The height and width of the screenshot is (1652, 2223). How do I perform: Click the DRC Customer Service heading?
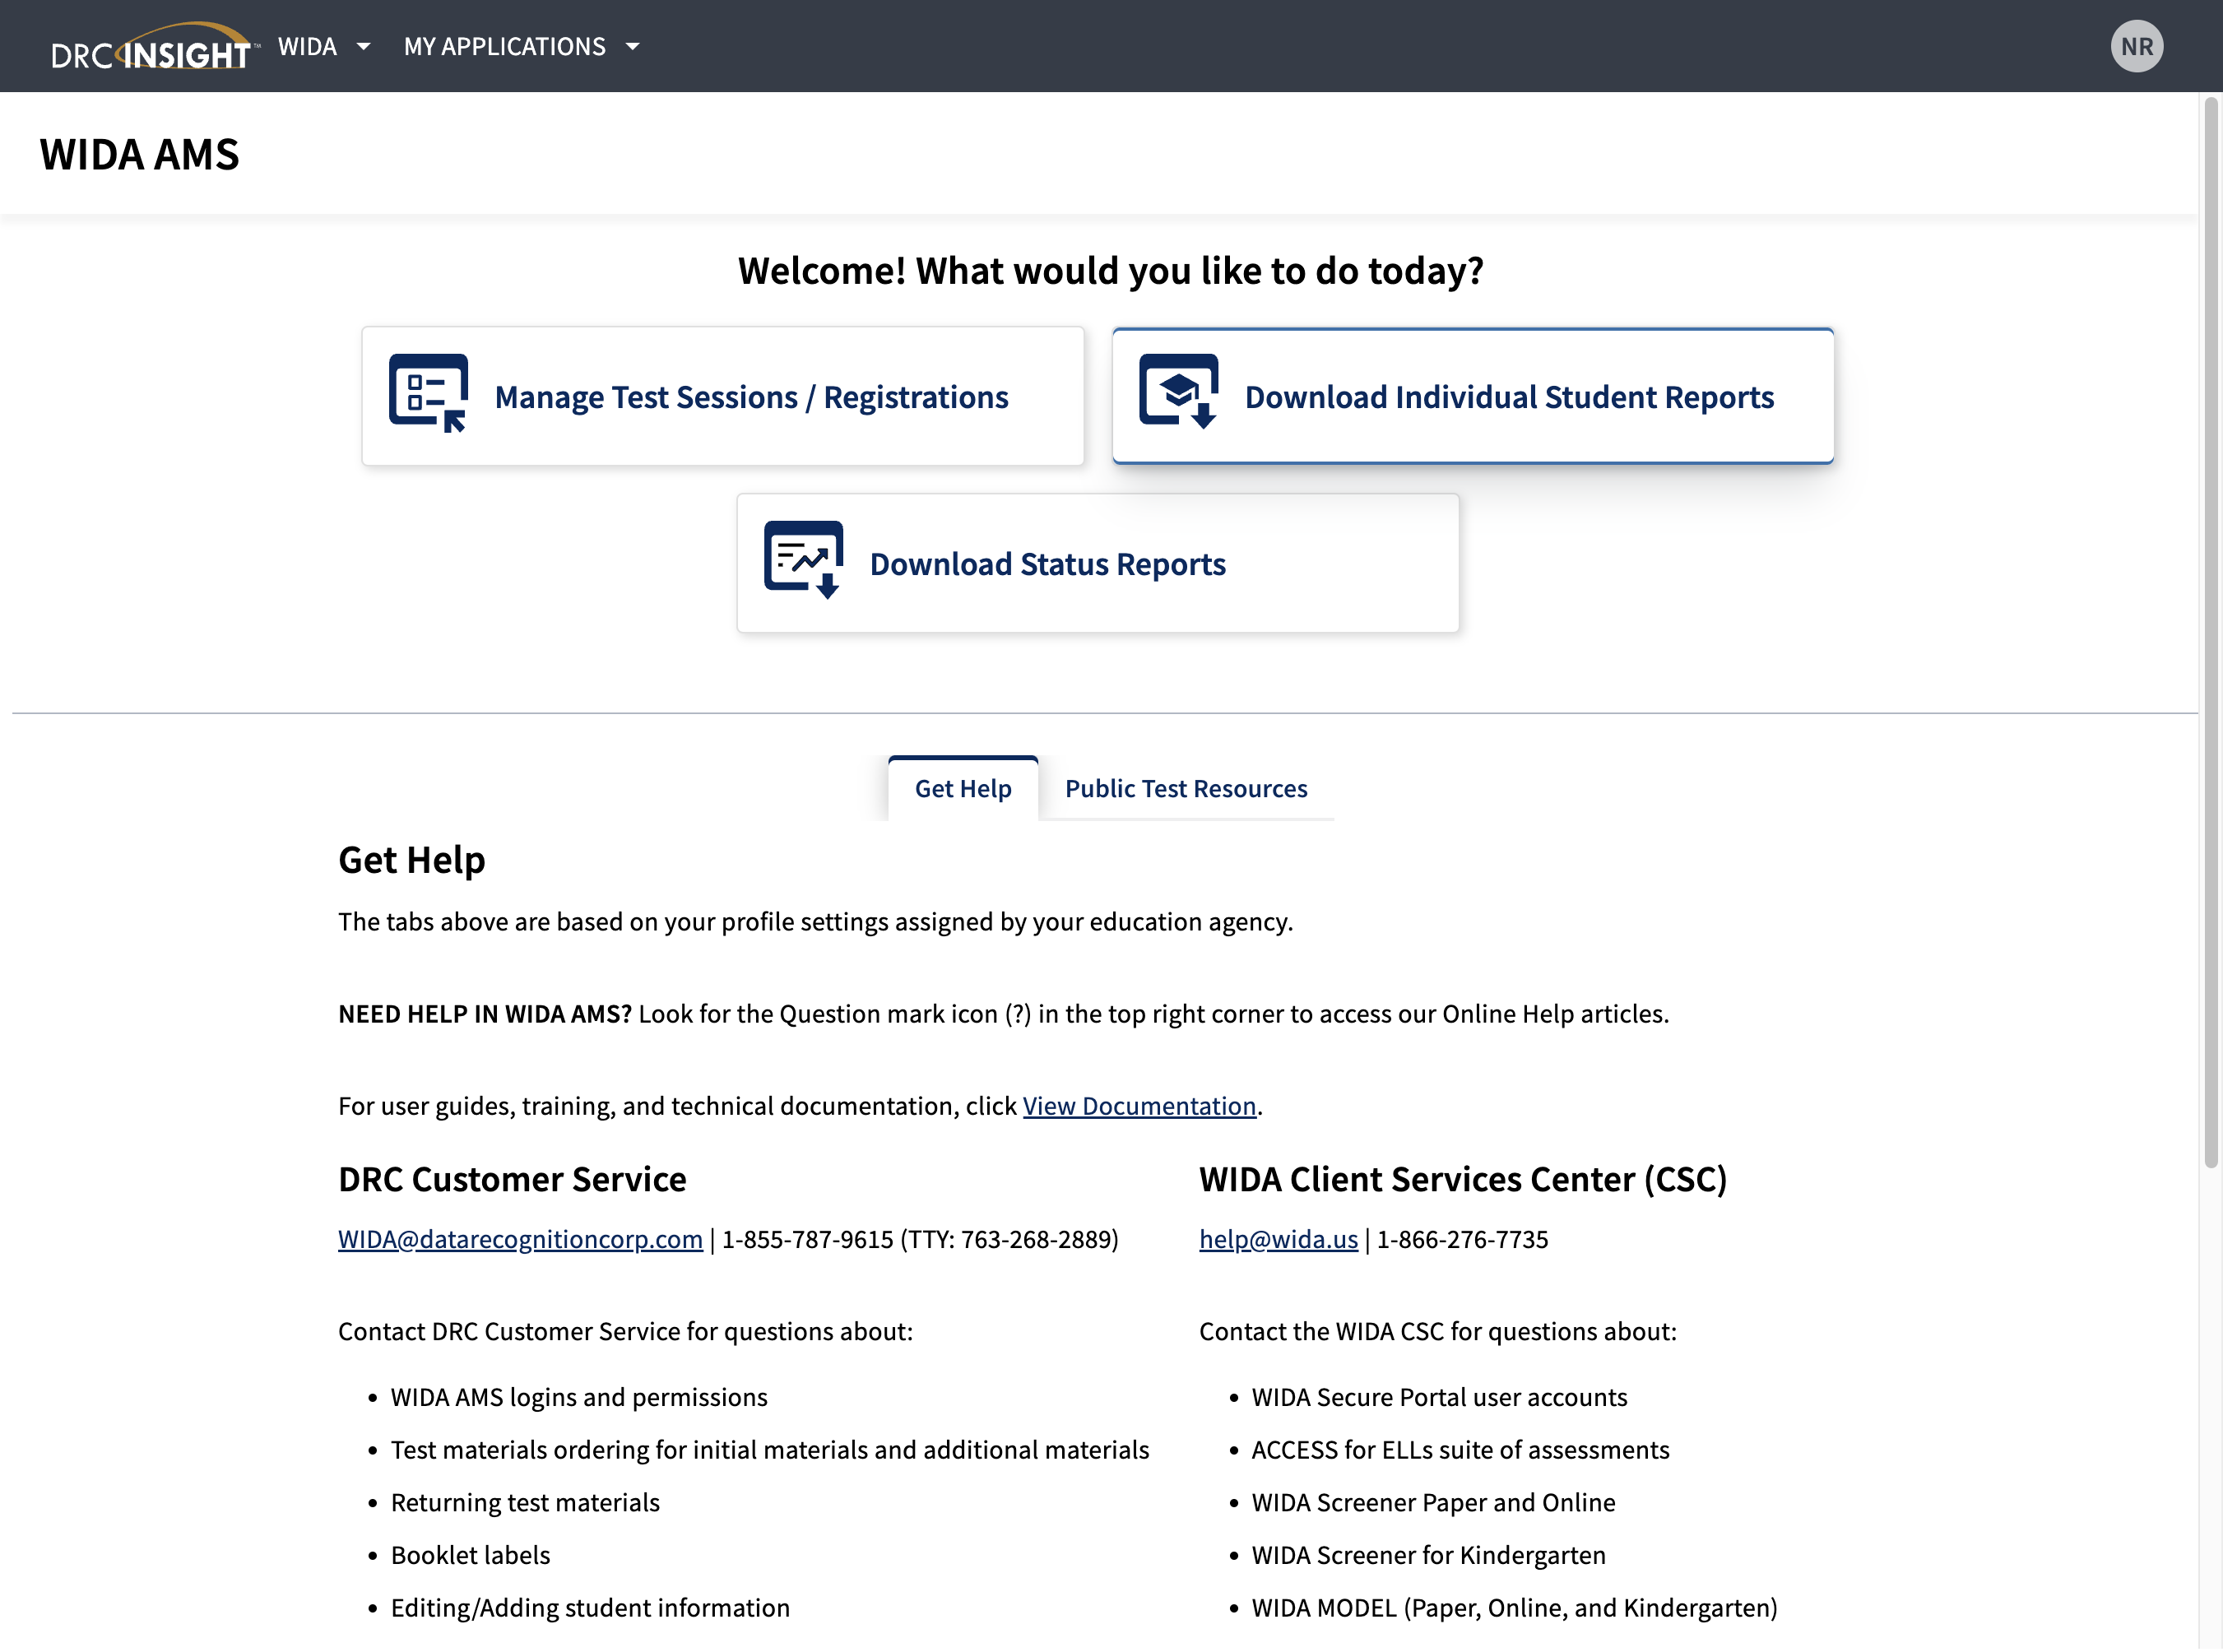coord(512,1179)
